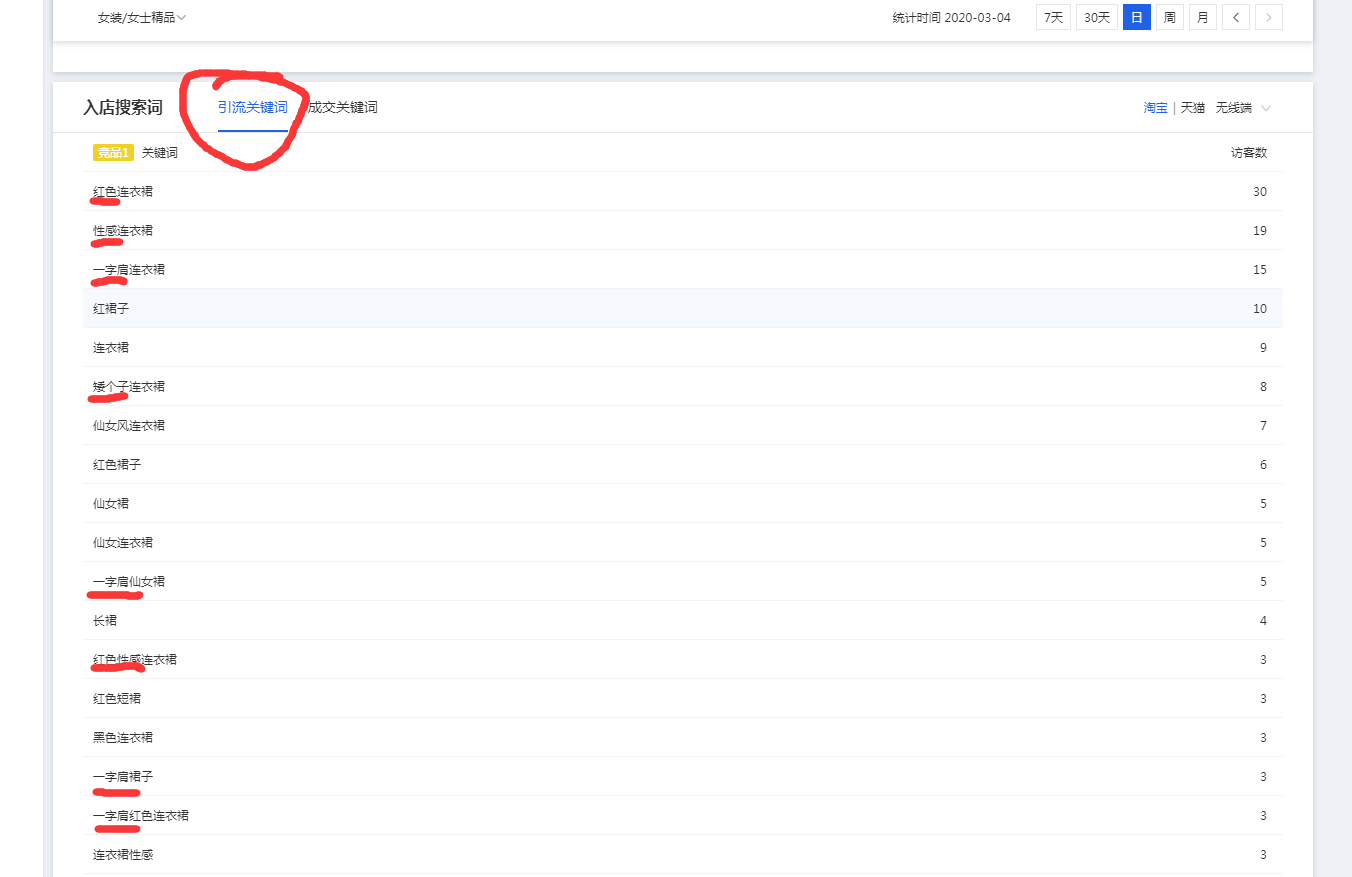The width and height of the screenshot is (1352, 877).
Task: Select the 红裙子 keyword row
Action: (x=111, y=309)
